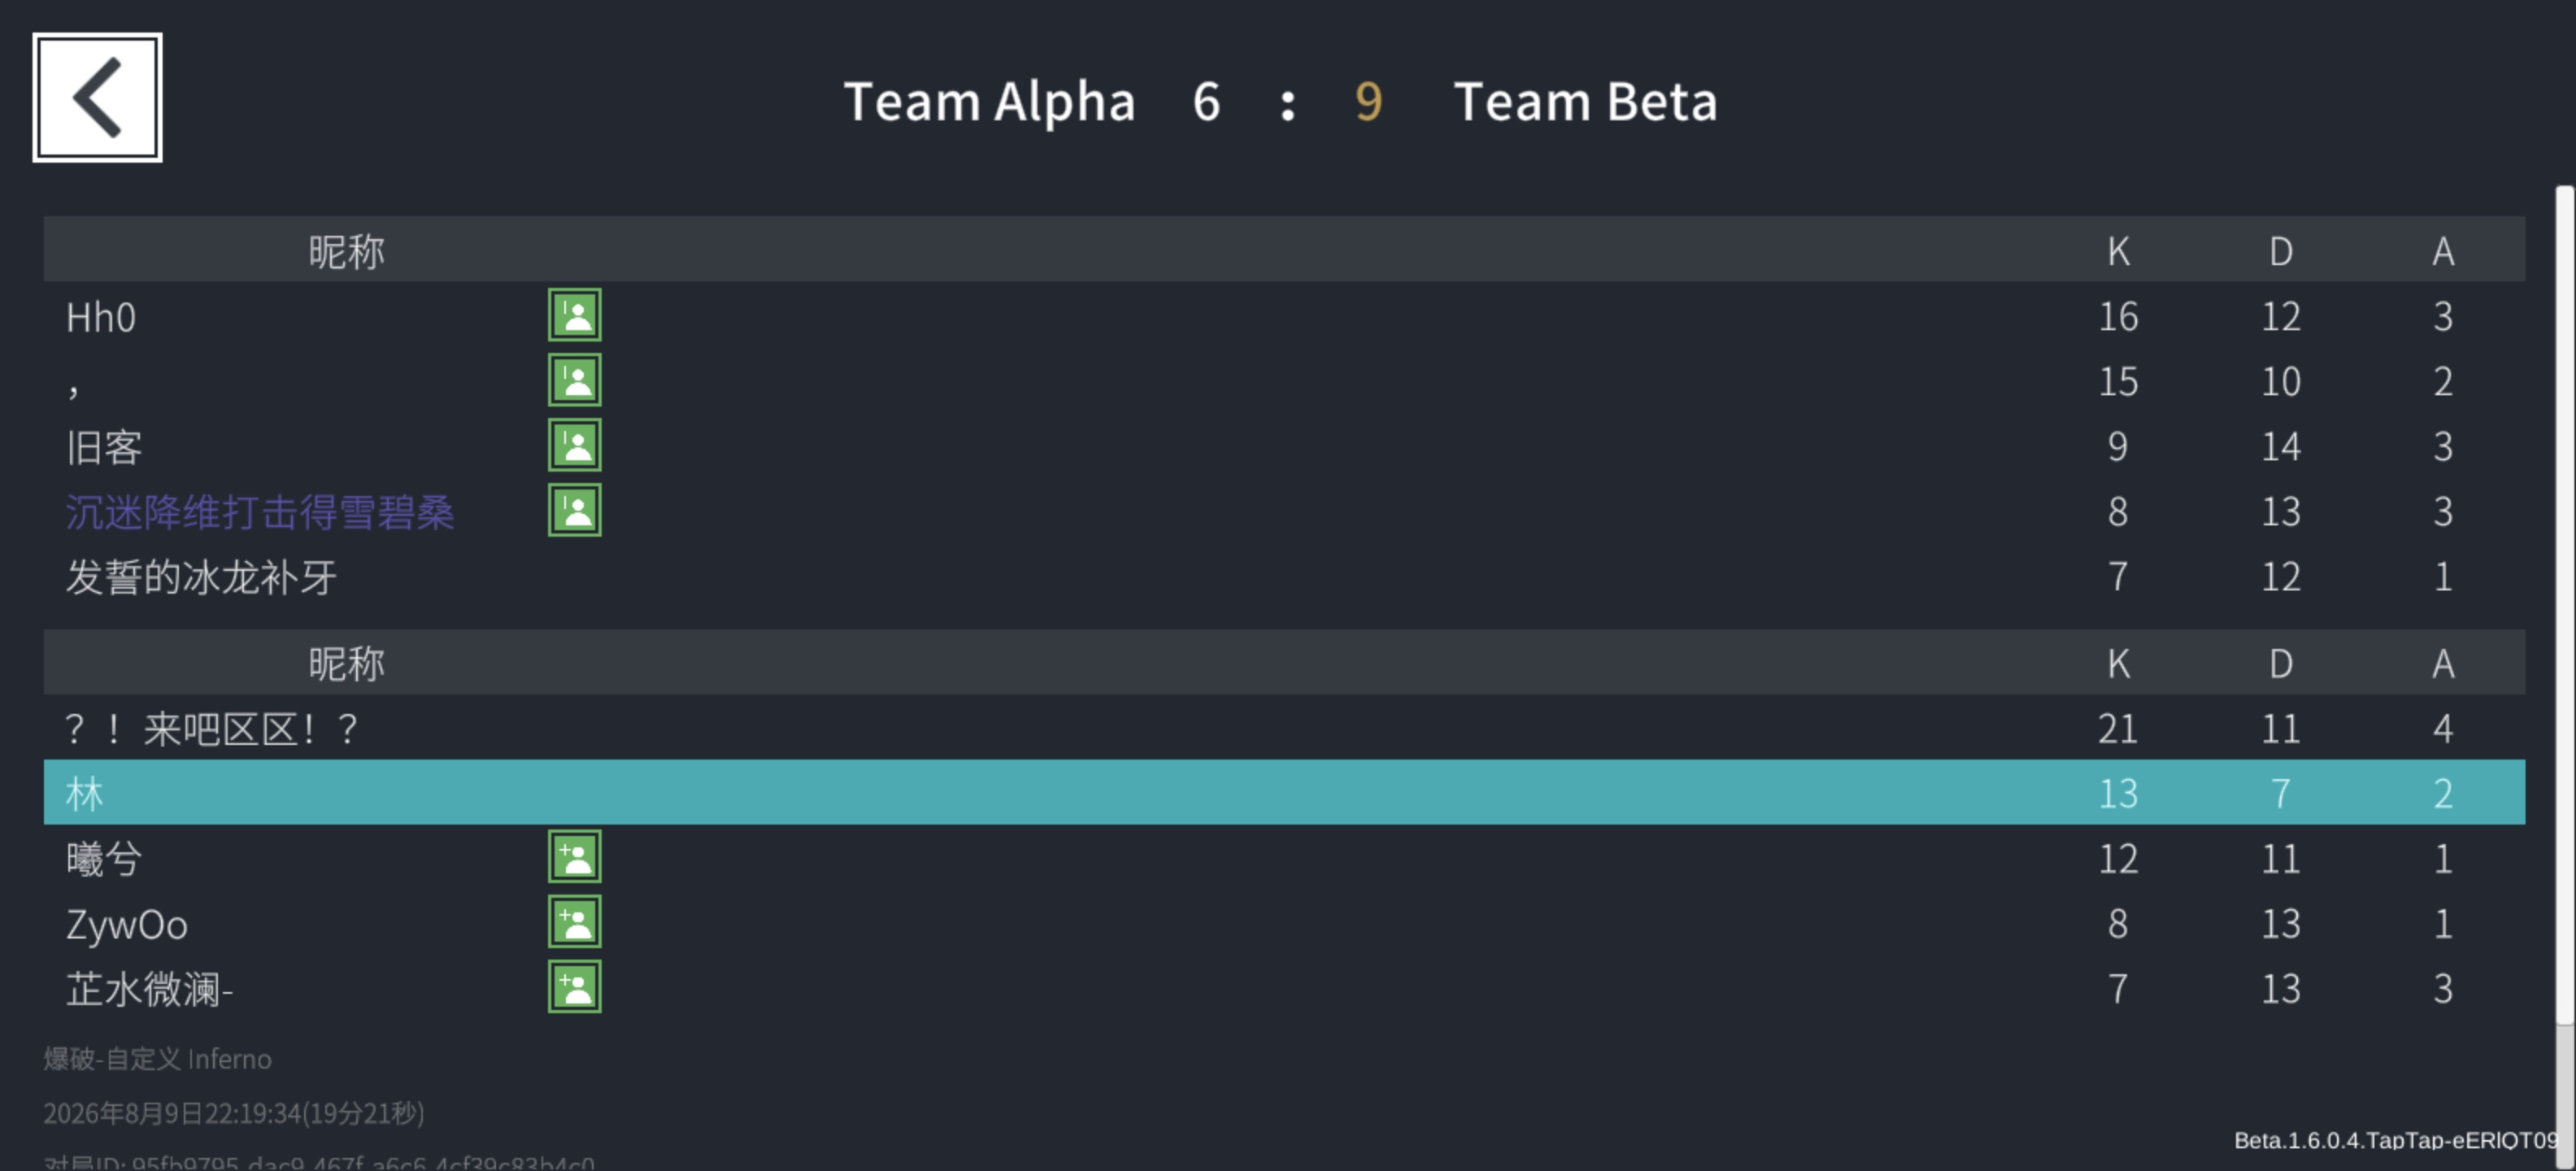Click the Team Alpha title

[x=989, y=102]
